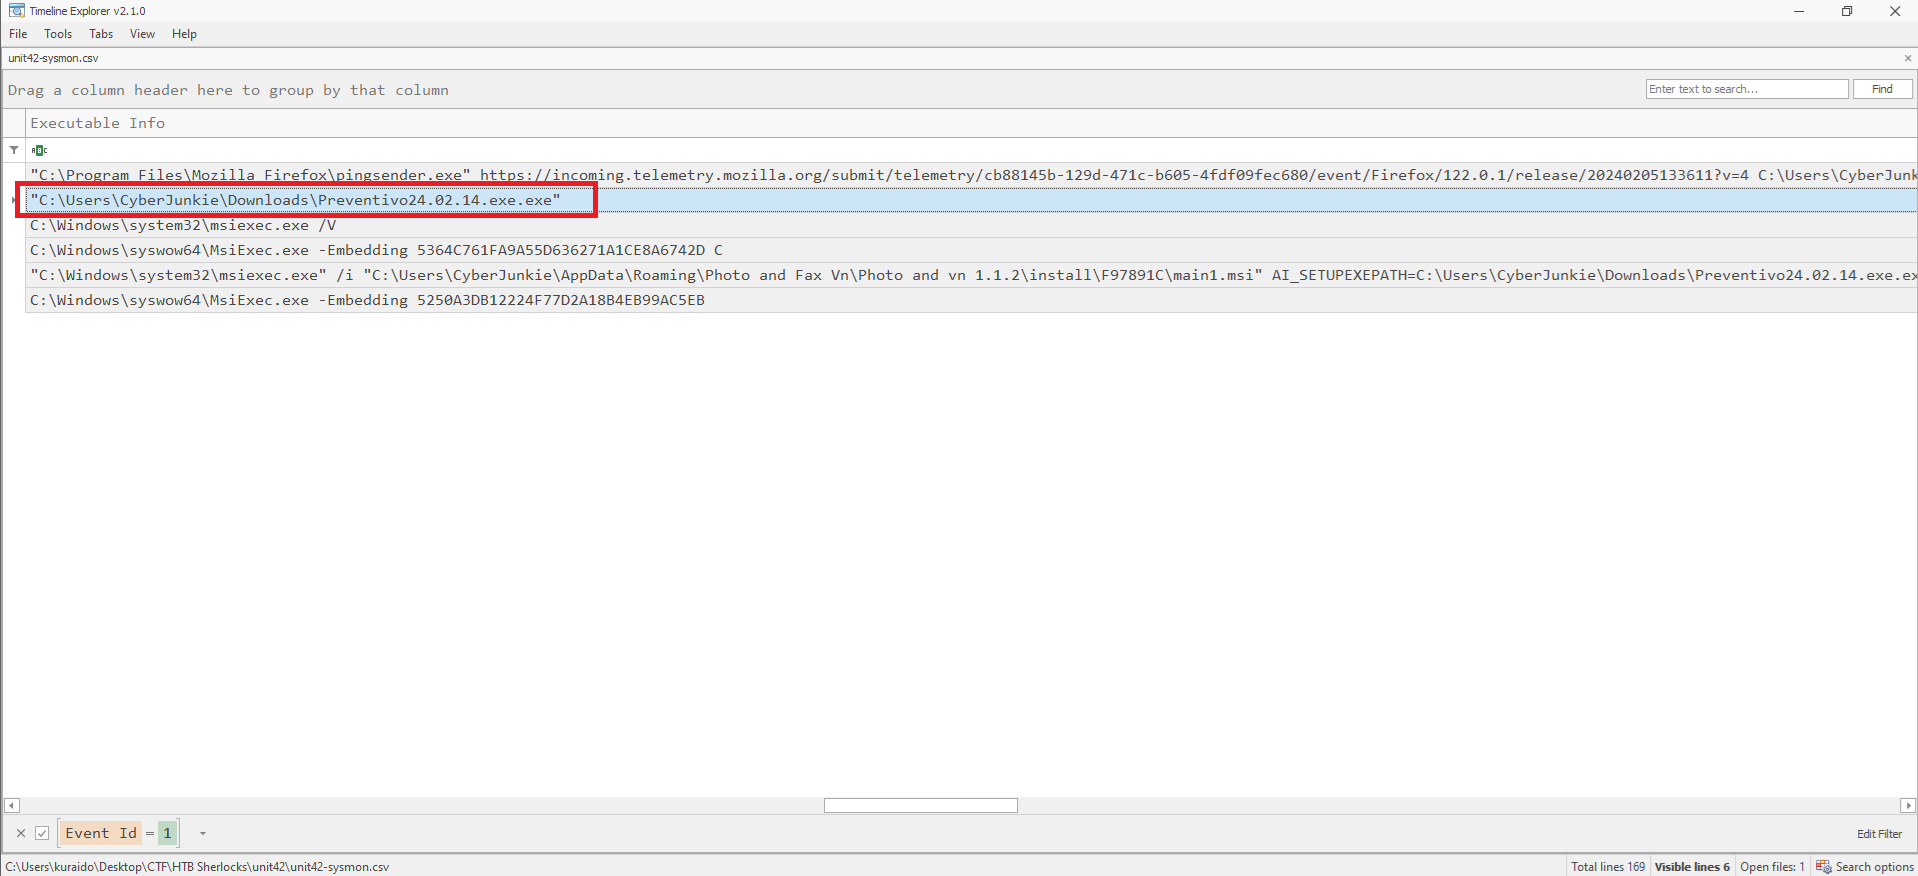Open the File menu
Image resolution: width=1918 pixels, height=876 pixels.
(18, 34)
